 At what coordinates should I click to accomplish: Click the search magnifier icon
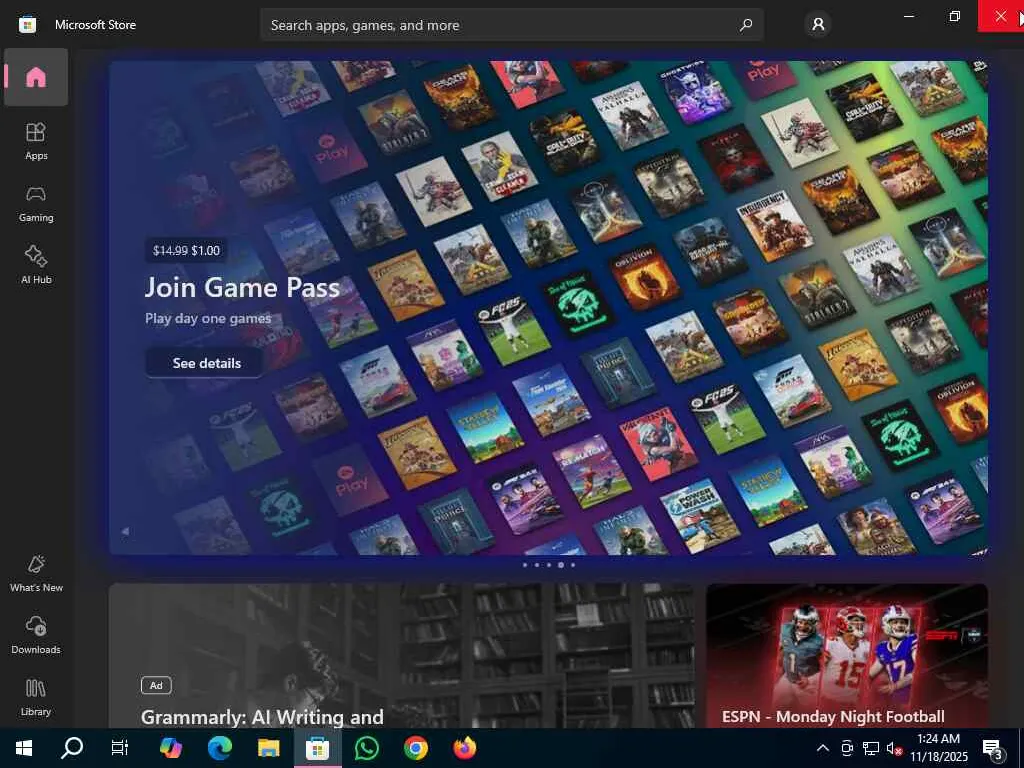[746, 25]
